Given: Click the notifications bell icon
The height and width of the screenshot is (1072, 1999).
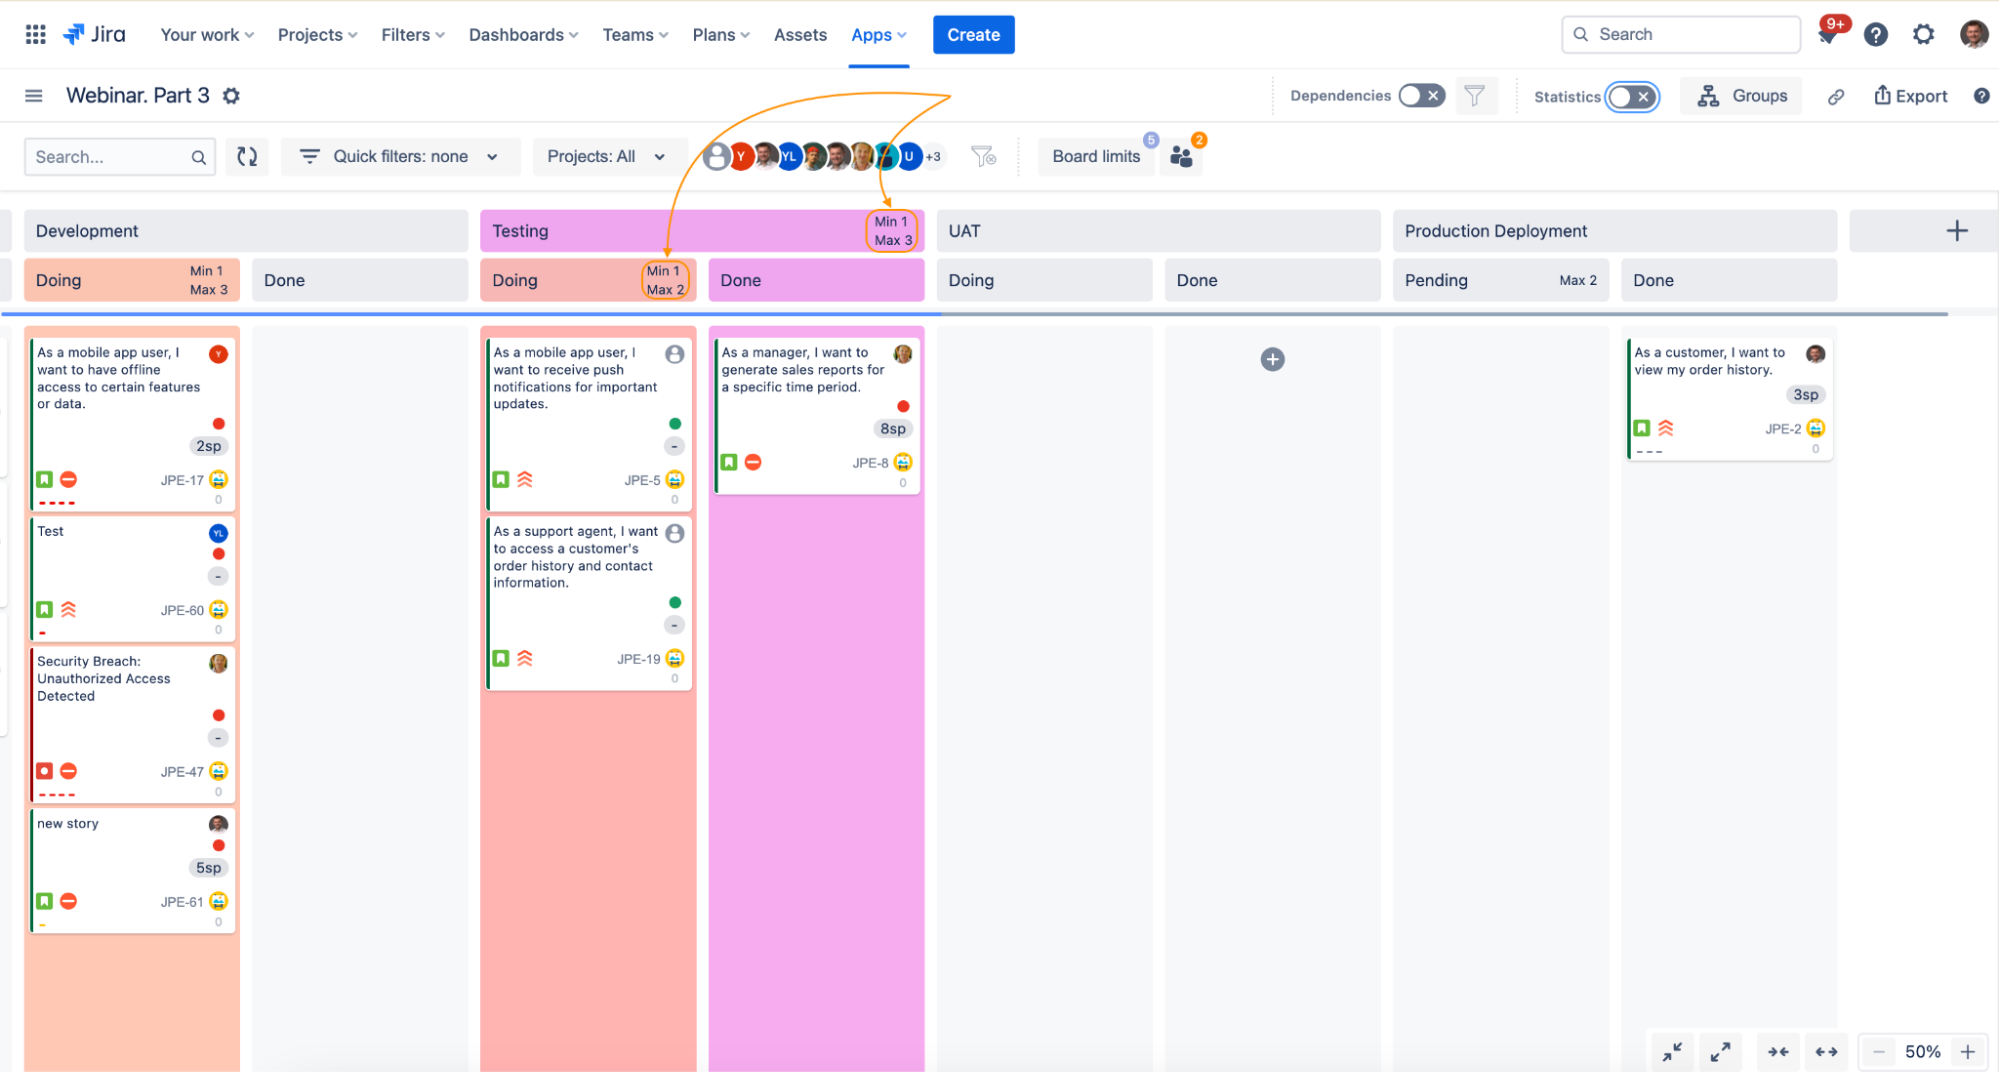Looking at the screenshot, I should tap(1828, 35).
